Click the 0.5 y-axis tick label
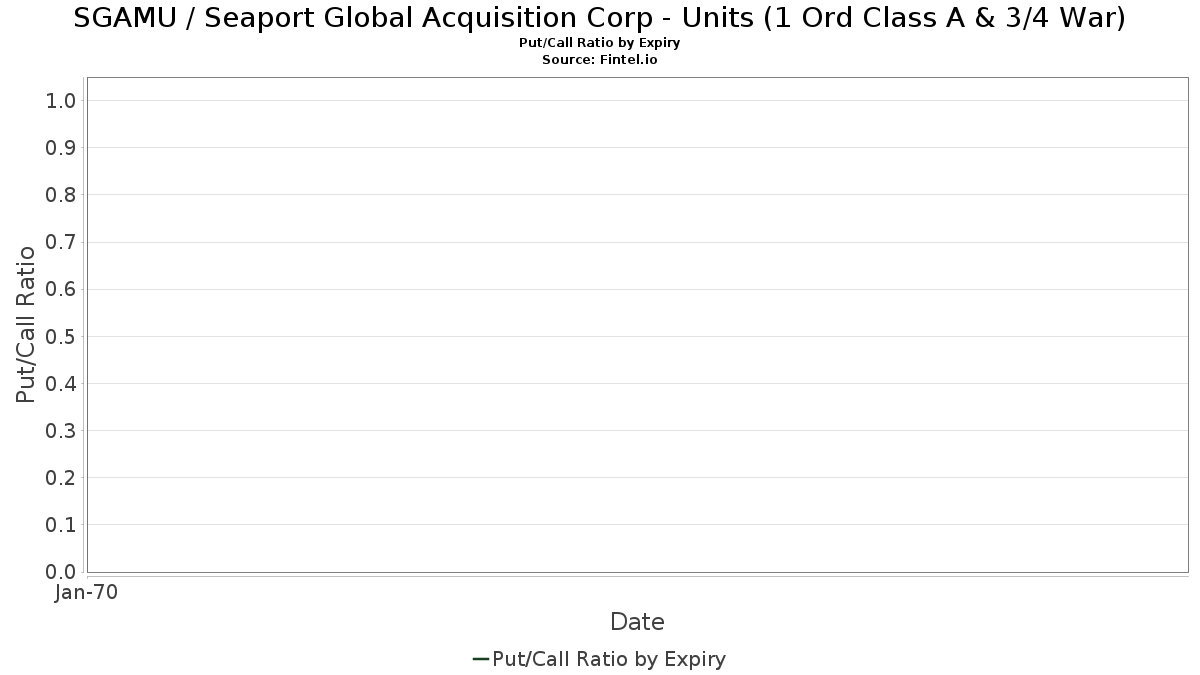Image resolution: width=1200 pixels, height=675 pixels. pyautogui.click(x=61, y=336)
